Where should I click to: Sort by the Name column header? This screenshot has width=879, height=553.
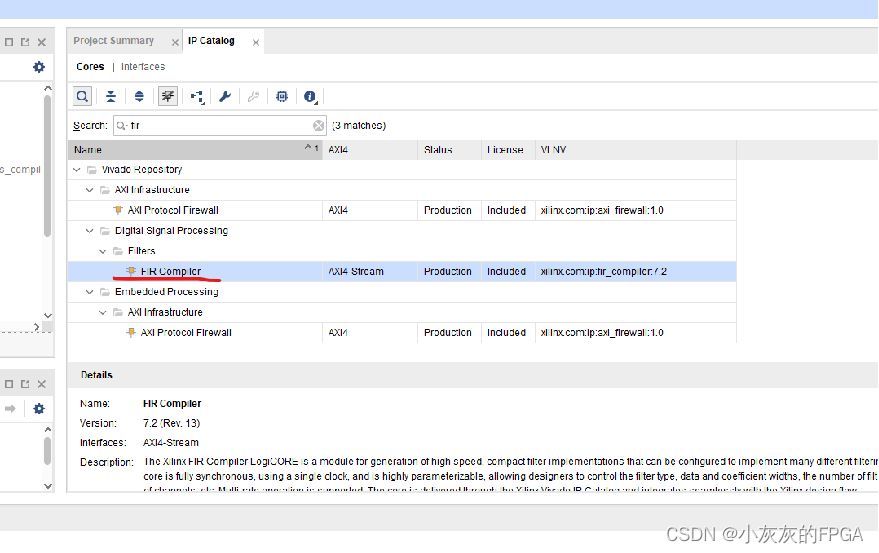[x=195, y=150]
